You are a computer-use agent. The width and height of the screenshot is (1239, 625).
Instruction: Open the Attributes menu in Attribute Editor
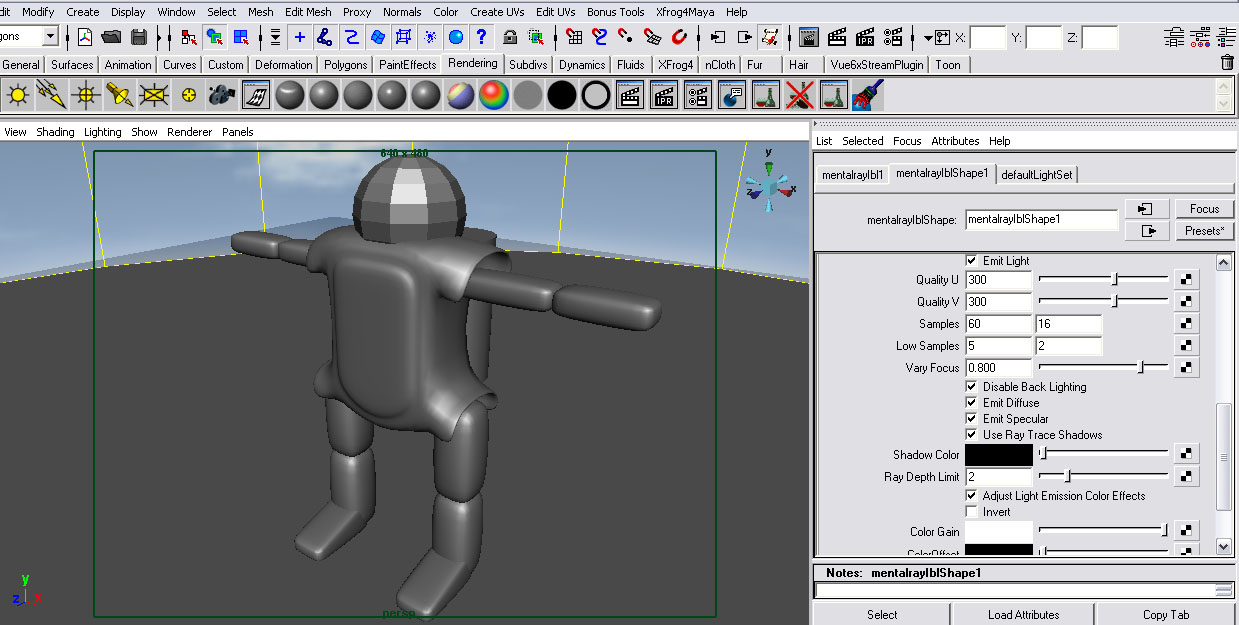[955, 141]
